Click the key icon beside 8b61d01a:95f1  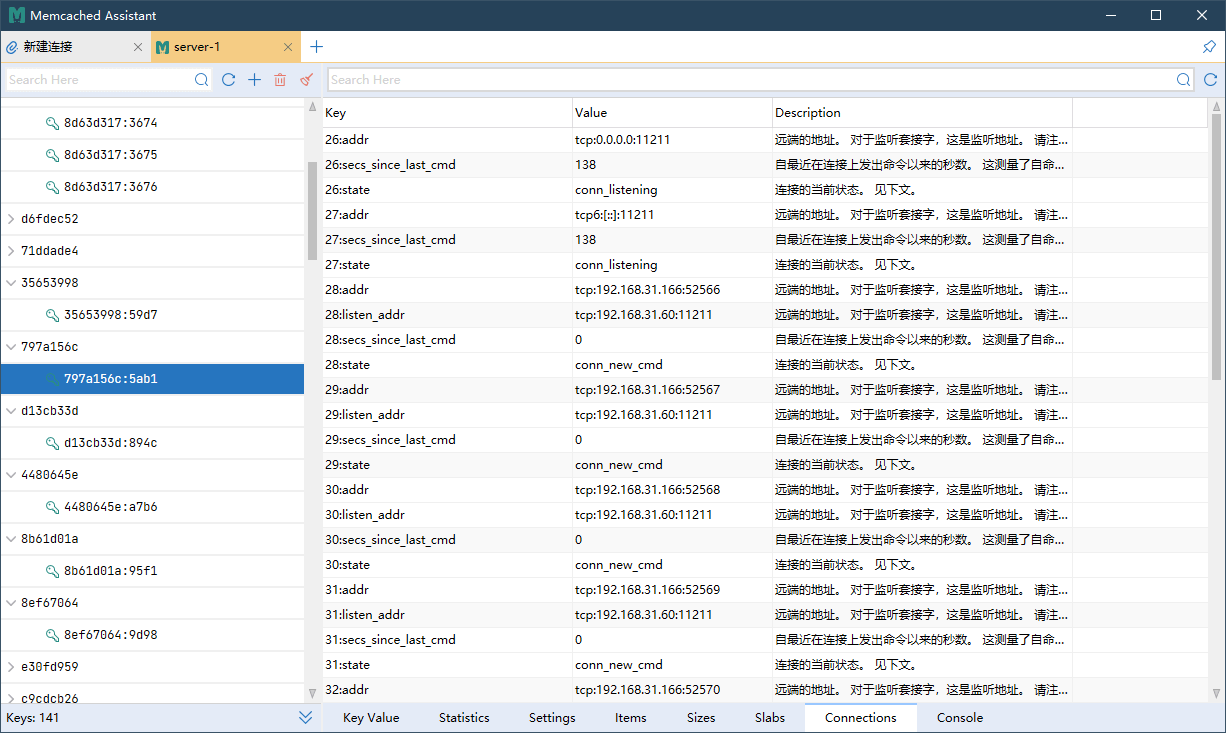coord(52,571)
